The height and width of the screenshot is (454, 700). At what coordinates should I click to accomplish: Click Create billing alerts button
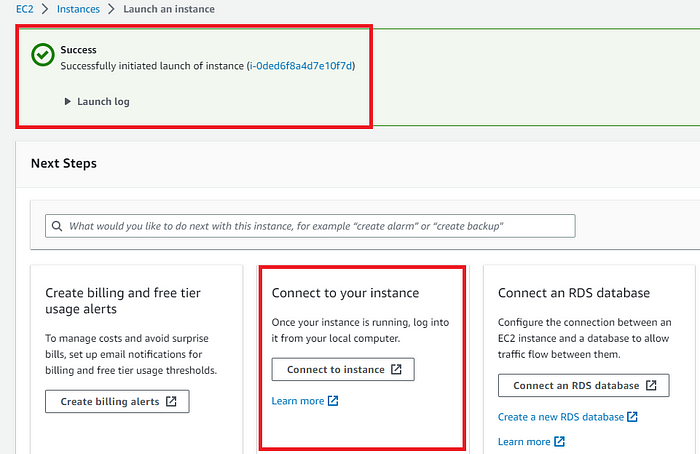tap(117, 401)
